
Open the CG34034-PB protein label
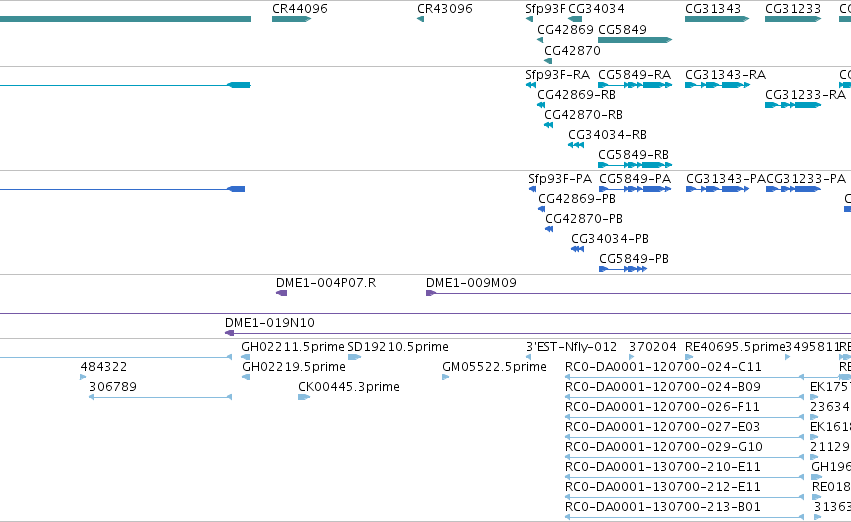tap(609, 239)
